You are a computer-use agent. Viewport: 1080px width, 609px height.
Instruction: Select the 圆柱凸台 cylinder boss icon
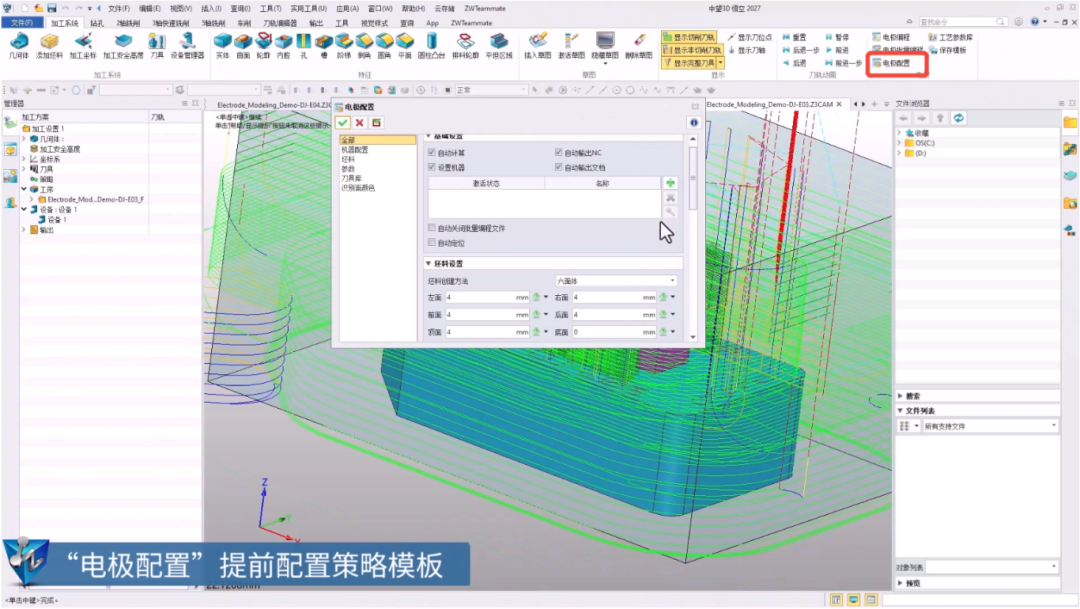(431, 45)
